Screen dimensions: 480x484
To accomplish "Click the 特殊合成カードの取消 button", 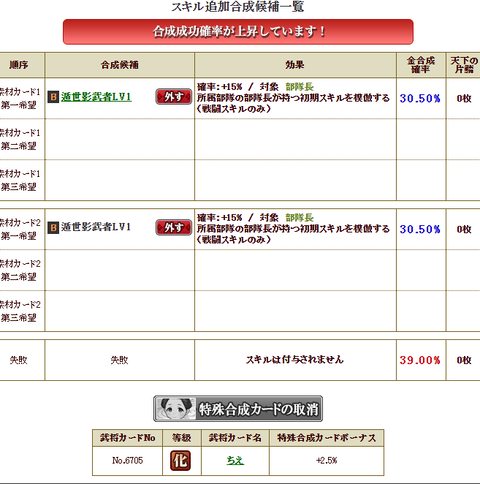I will tap(238, 409).
